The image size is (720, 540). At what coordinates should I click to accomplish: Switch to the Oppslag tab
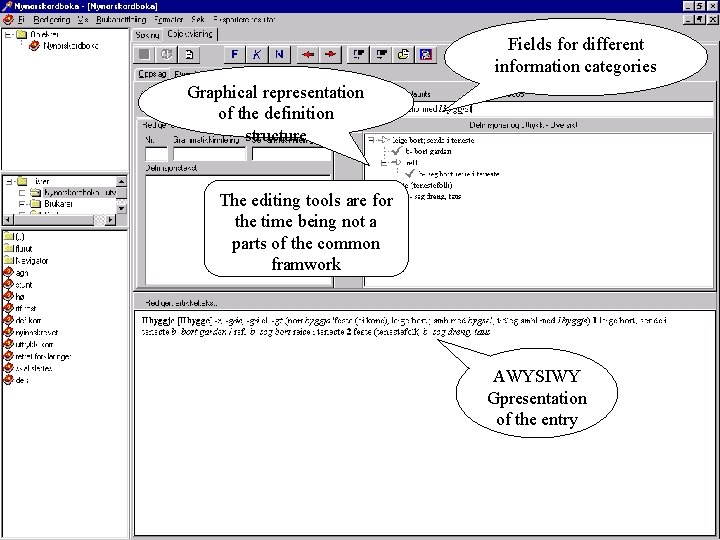pyautogui.click(x=152, y=74)
